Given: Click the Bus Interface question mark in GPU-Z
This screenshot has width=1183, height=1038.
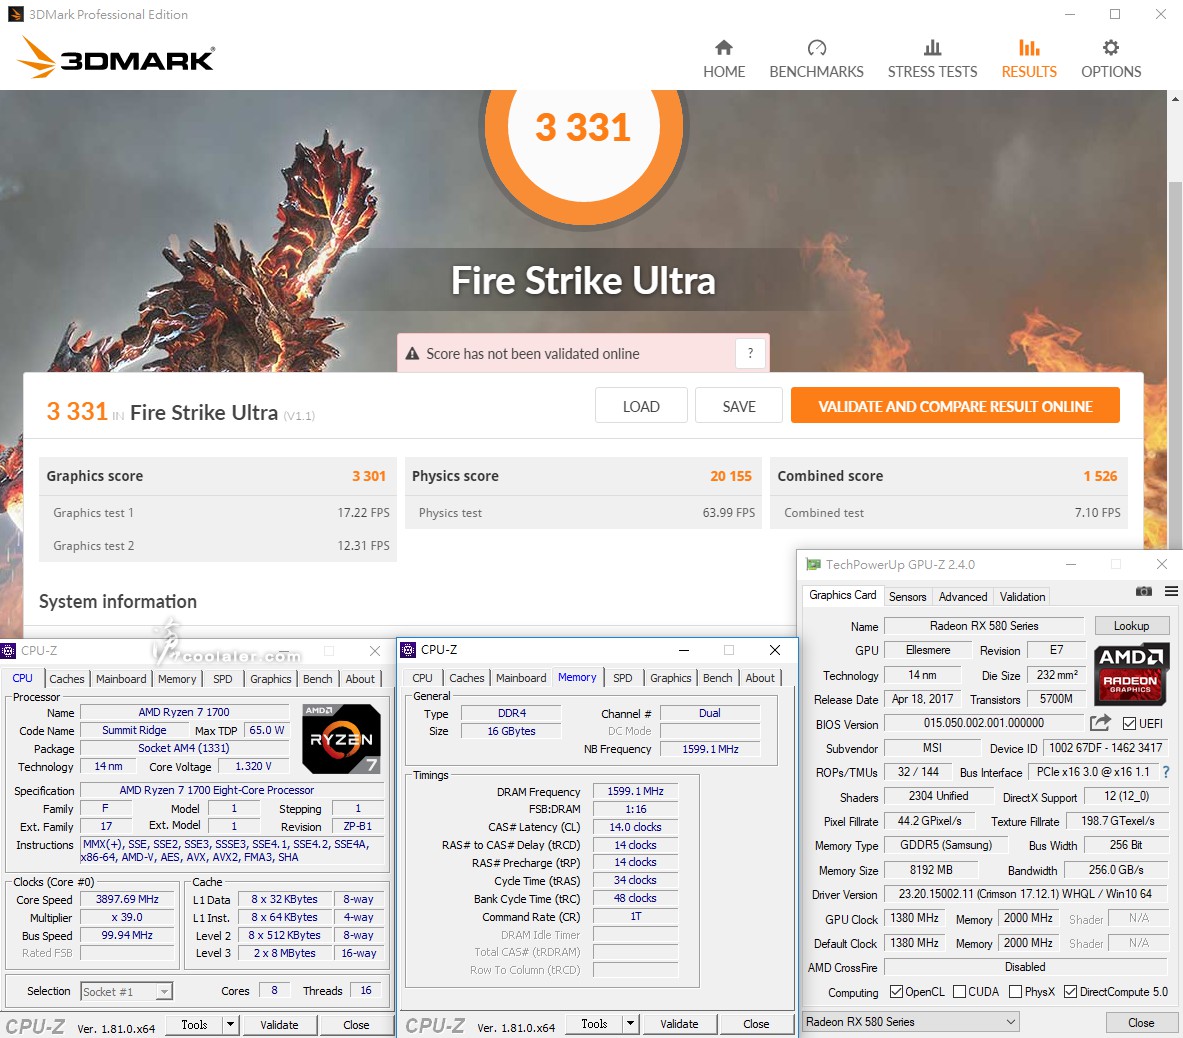Looking at the screenshot, I should (1166, 772).
